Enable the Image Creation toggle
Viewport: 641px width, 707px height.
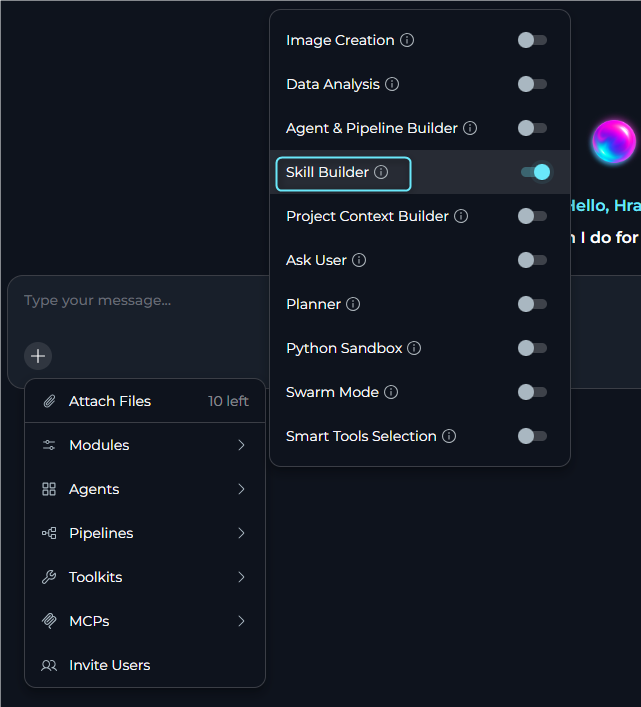coord(532,40)
